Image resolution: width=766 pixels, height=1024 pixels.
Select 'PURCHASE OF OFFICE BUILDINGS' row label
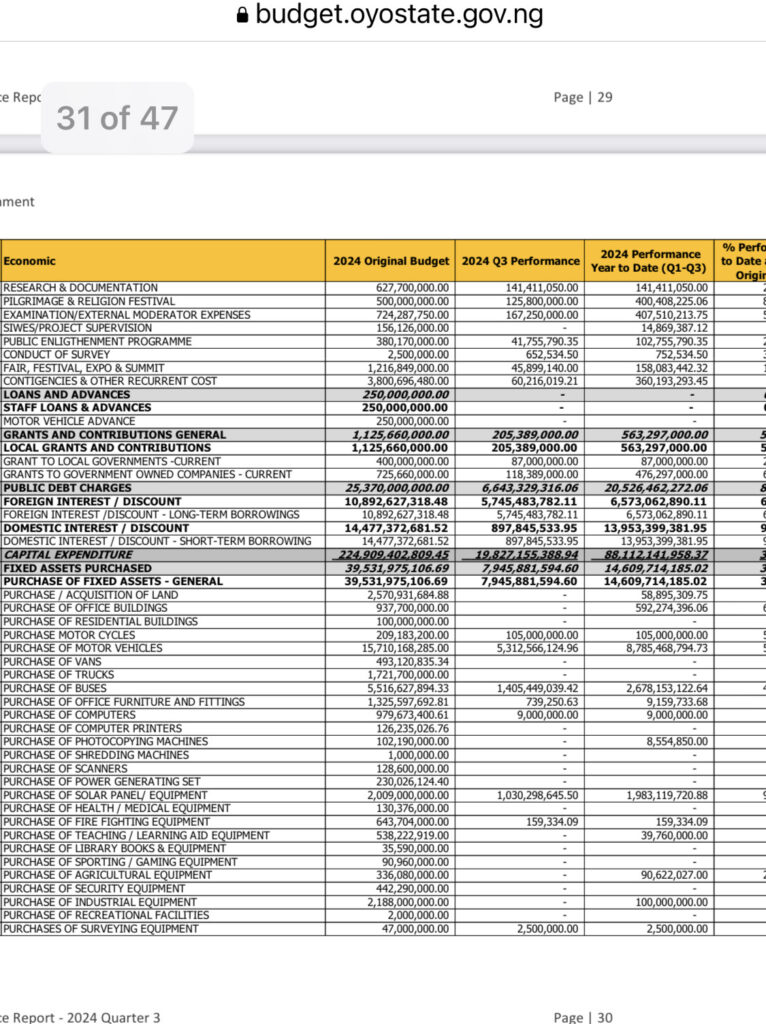tap(85, 608)
